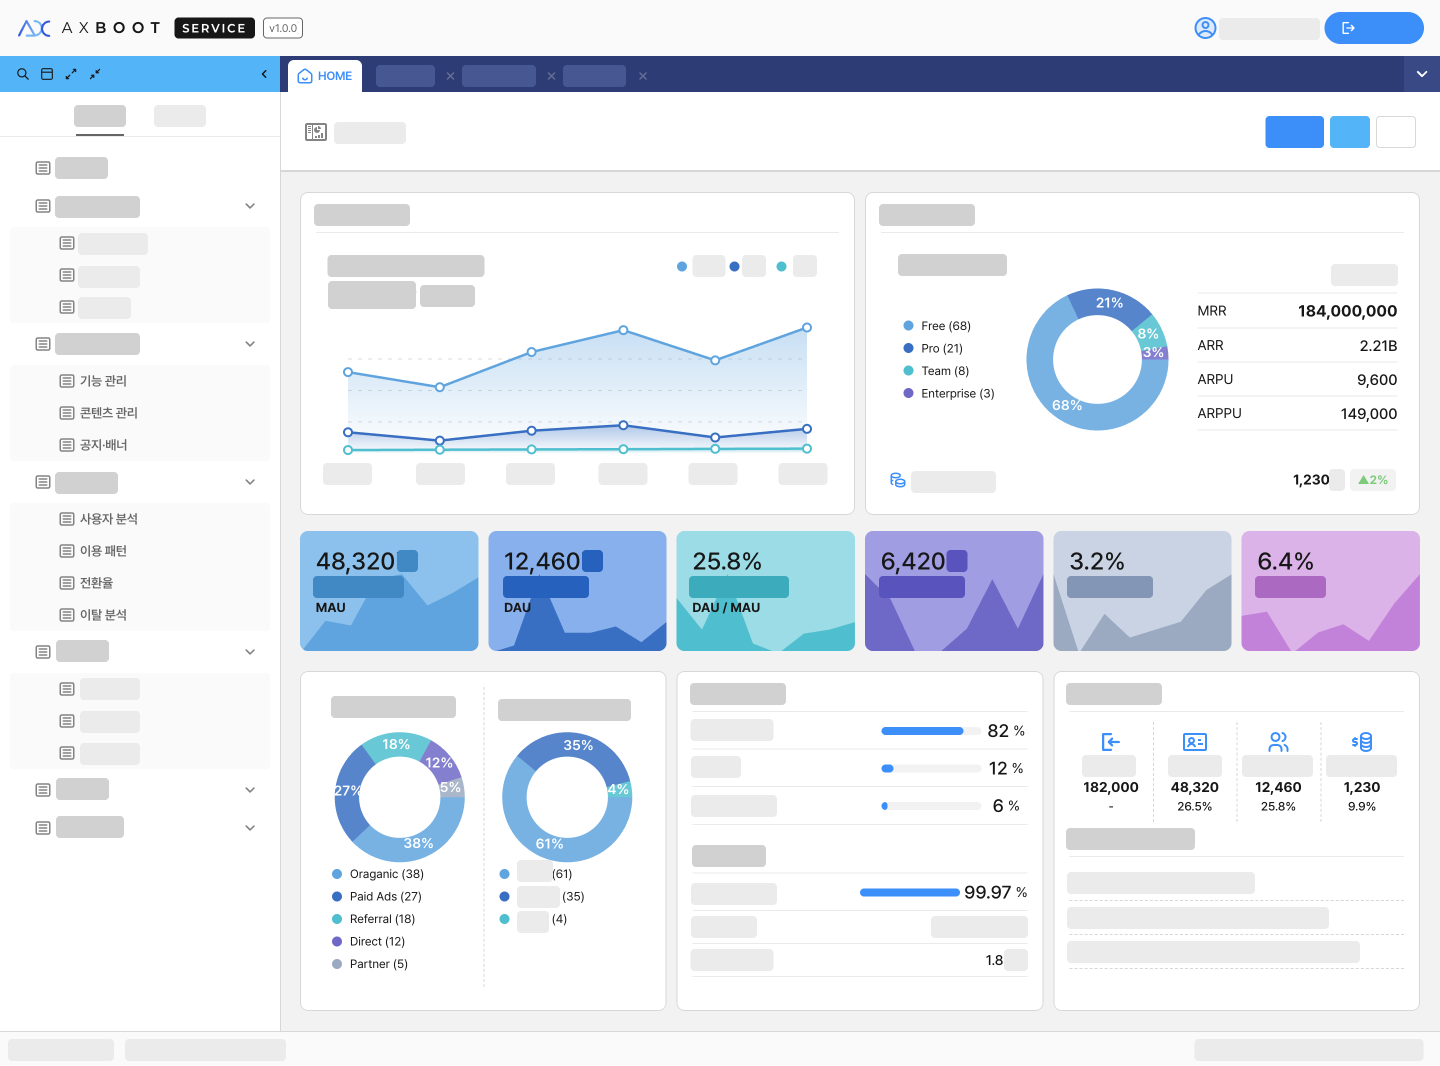Screen dimensions: 1440x1066
Task: Click the list icon beside 전환율
Action: click(x=67, y=583)
